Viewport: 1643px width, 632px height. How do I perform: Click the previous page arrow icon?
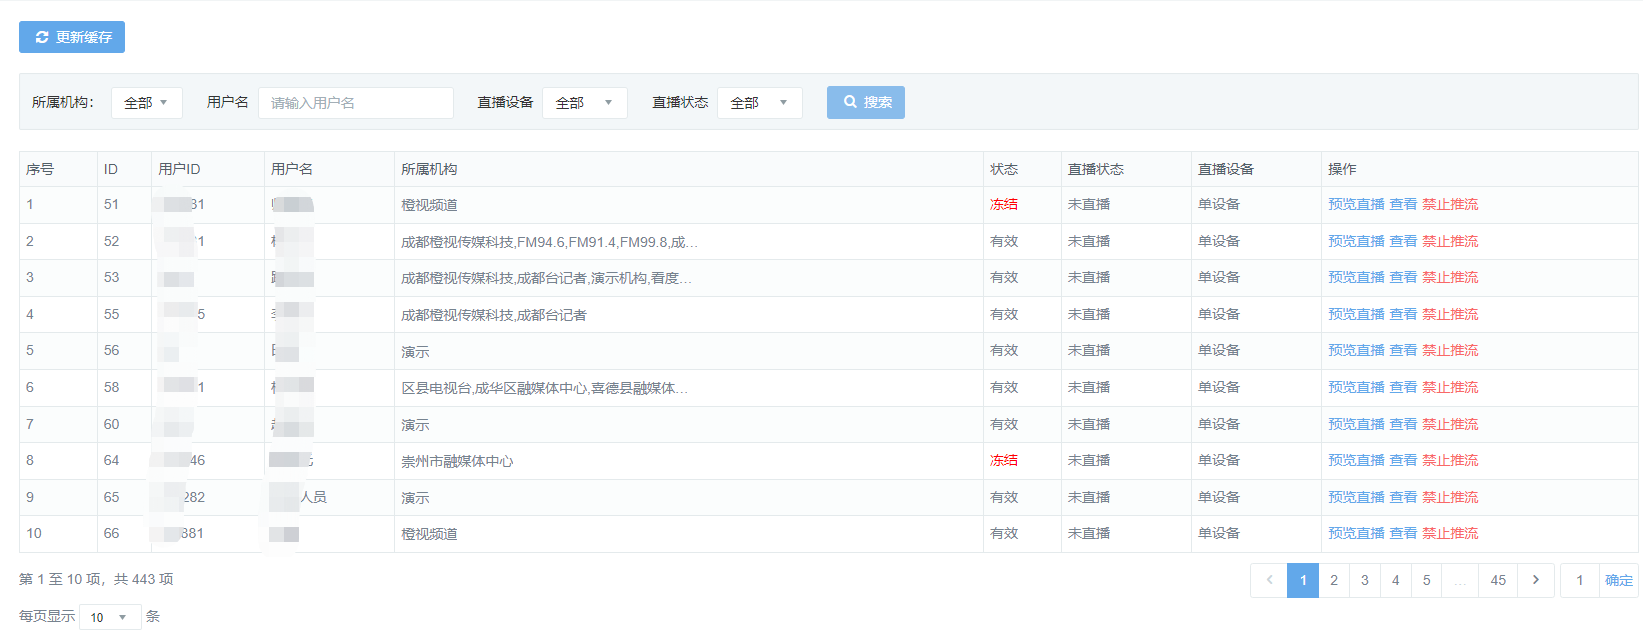tap(1269, 580)
